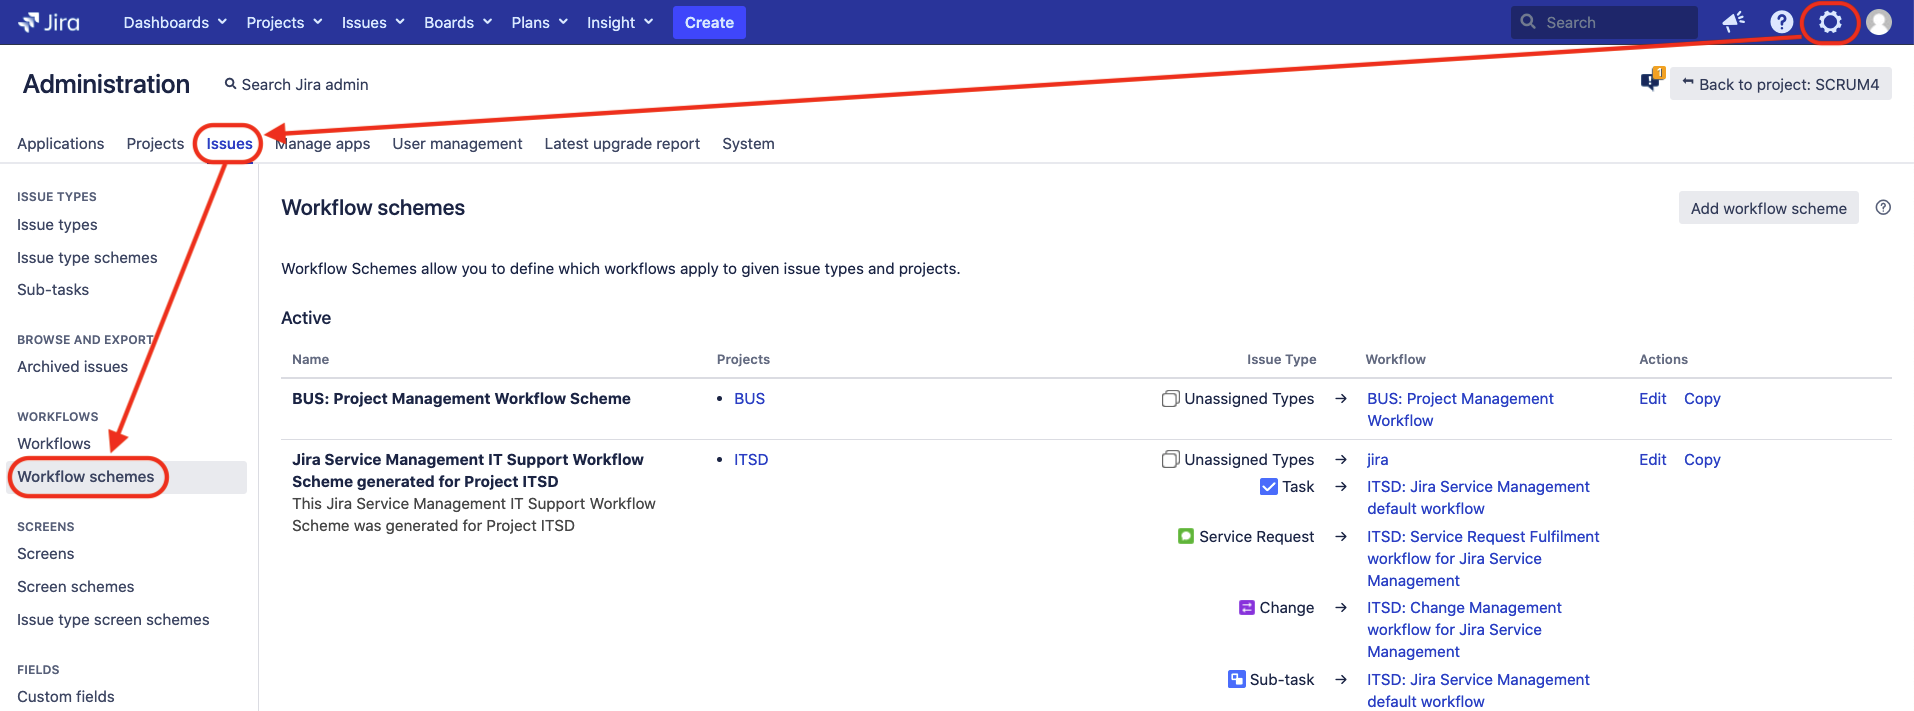Click the Task issue type icon
Screen dimensions: 1914x711
tap(1268, 487)
